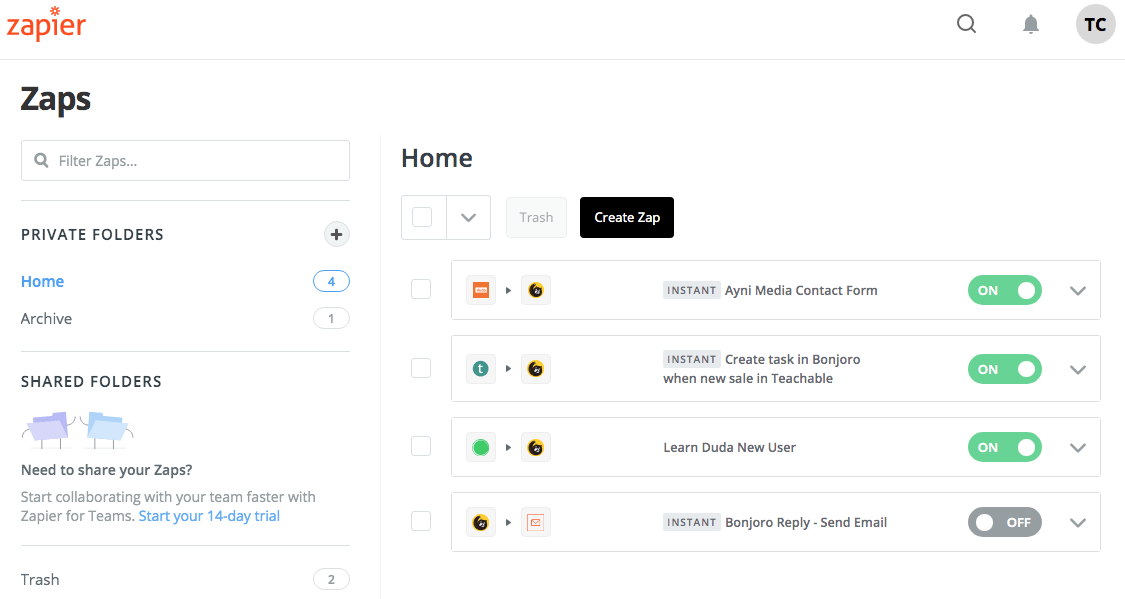Click the INSTANT badge on Bonjoro Reply zap
Screen dimensions: 1125x599
point(692,522)
